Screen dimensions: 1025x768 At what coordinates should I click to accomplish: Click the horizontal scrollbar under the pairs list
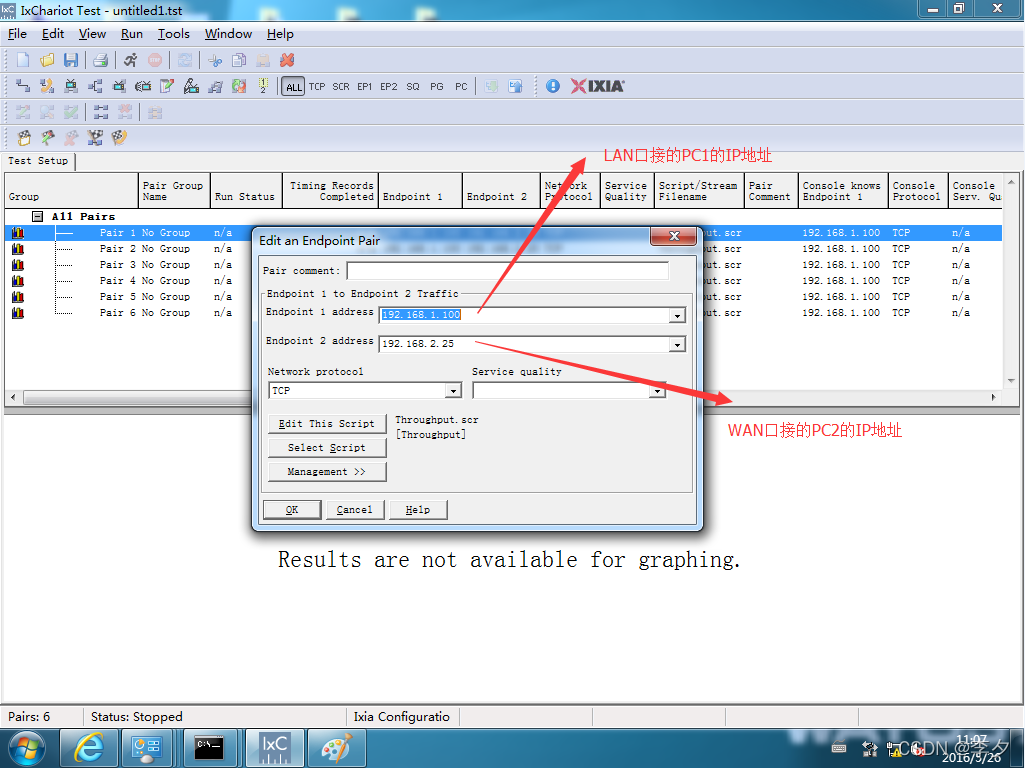coord(130,398)
